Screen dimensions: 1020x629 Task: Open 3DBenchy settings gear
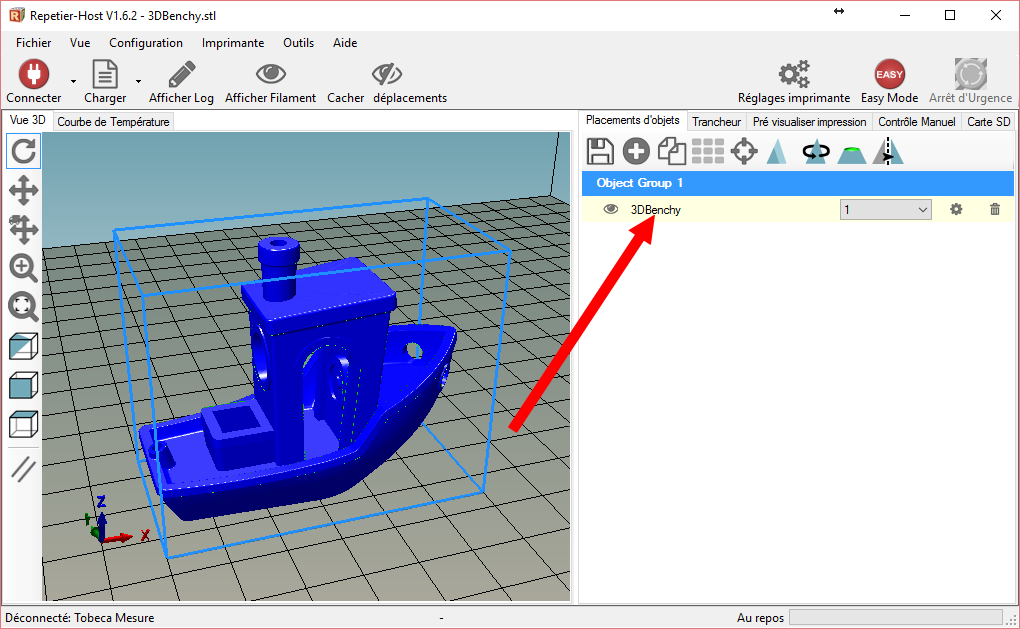click(x=956, y=209)
